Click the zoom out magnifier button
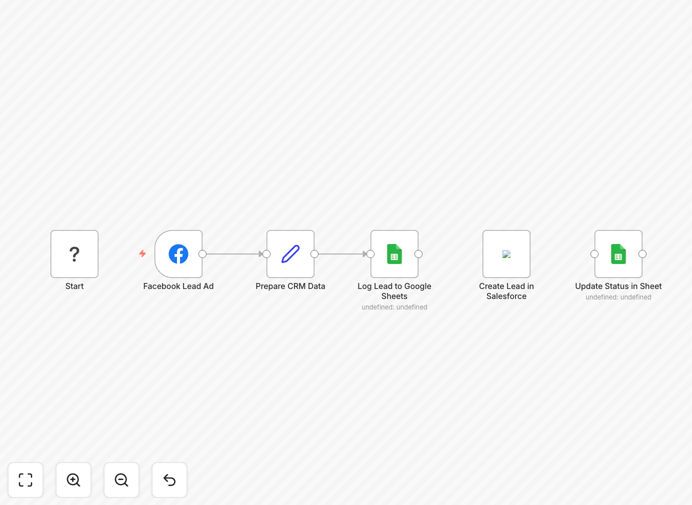The width and height of the screenshot is (692, 505). click(x=121, y=480)
